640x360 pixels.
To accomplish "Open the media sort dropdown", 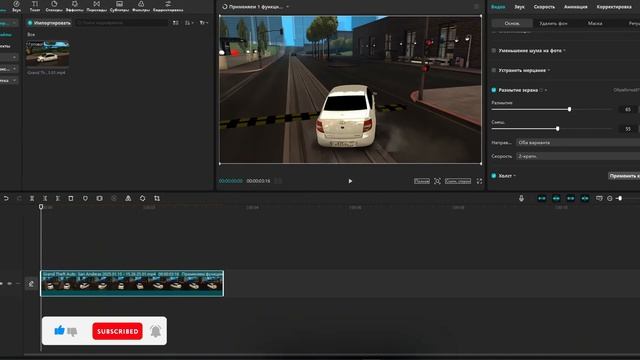I will coord(189,23).
